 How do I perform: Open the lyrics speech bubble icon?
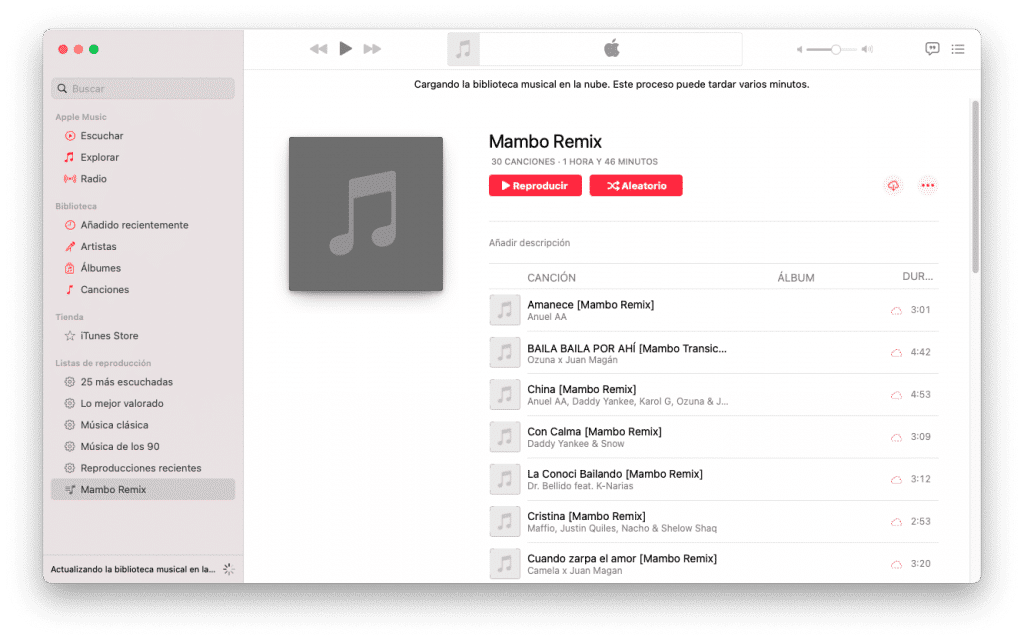(x=932, y=48)
